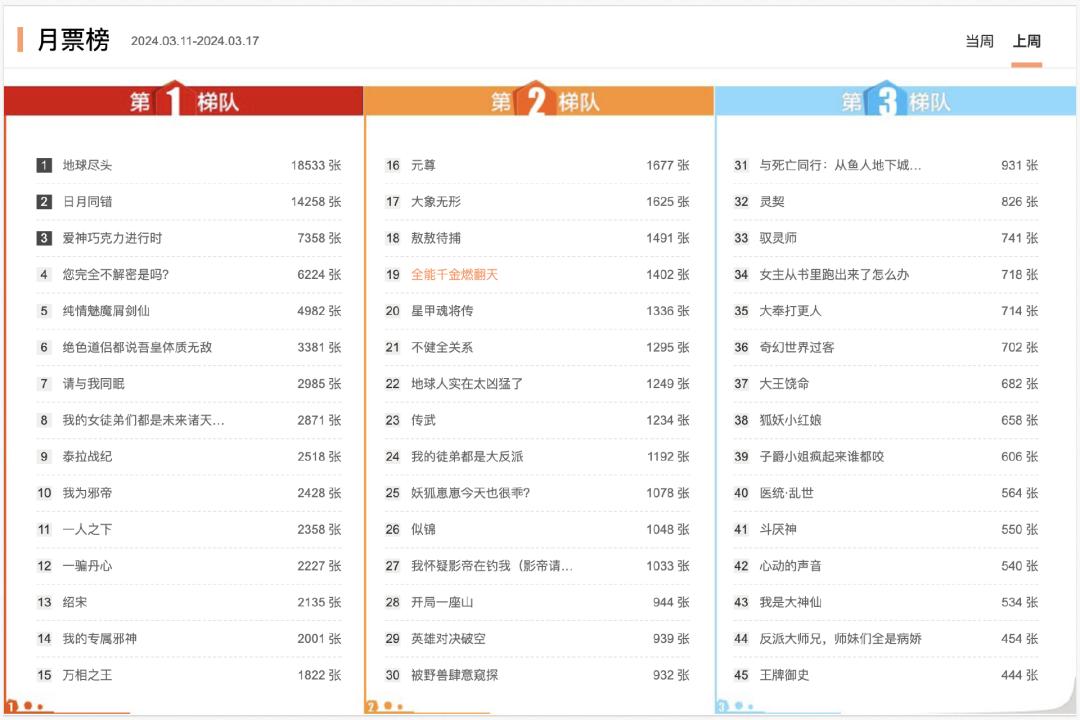The image size is (1080, 720).
Task: Open the title 一人之下
Action: pos(88,529)
